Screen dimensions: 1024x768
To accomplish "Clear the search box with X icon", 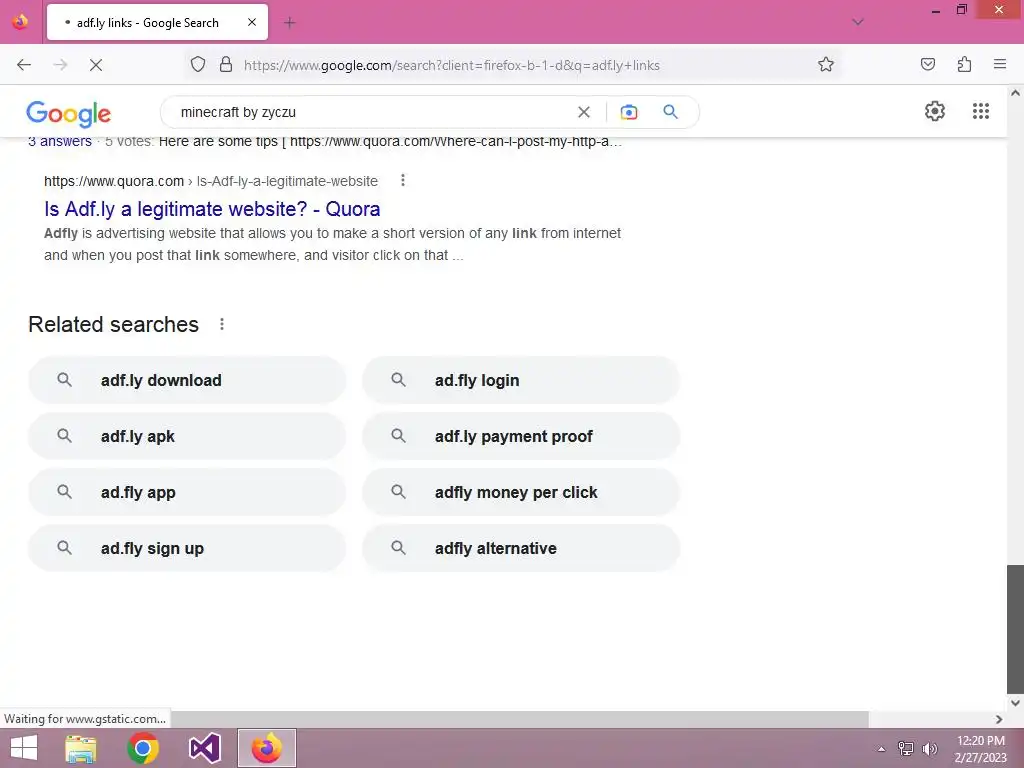I will 584,112.
